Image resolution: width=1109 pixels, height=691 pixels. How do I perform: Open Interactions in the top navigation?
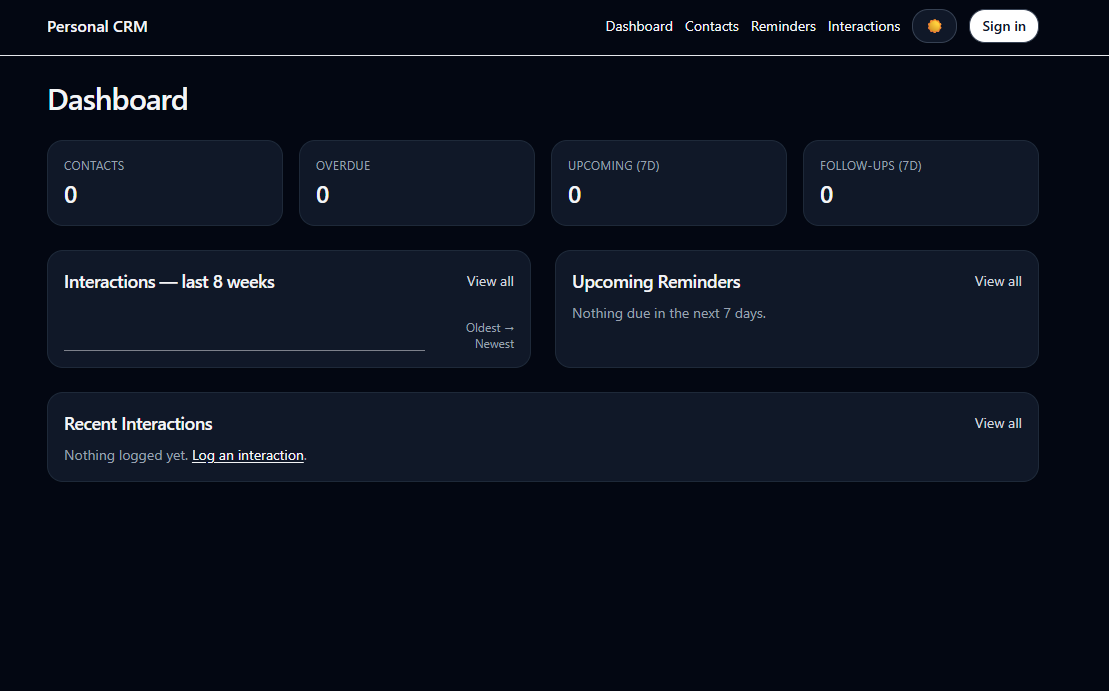pos(864,27)
